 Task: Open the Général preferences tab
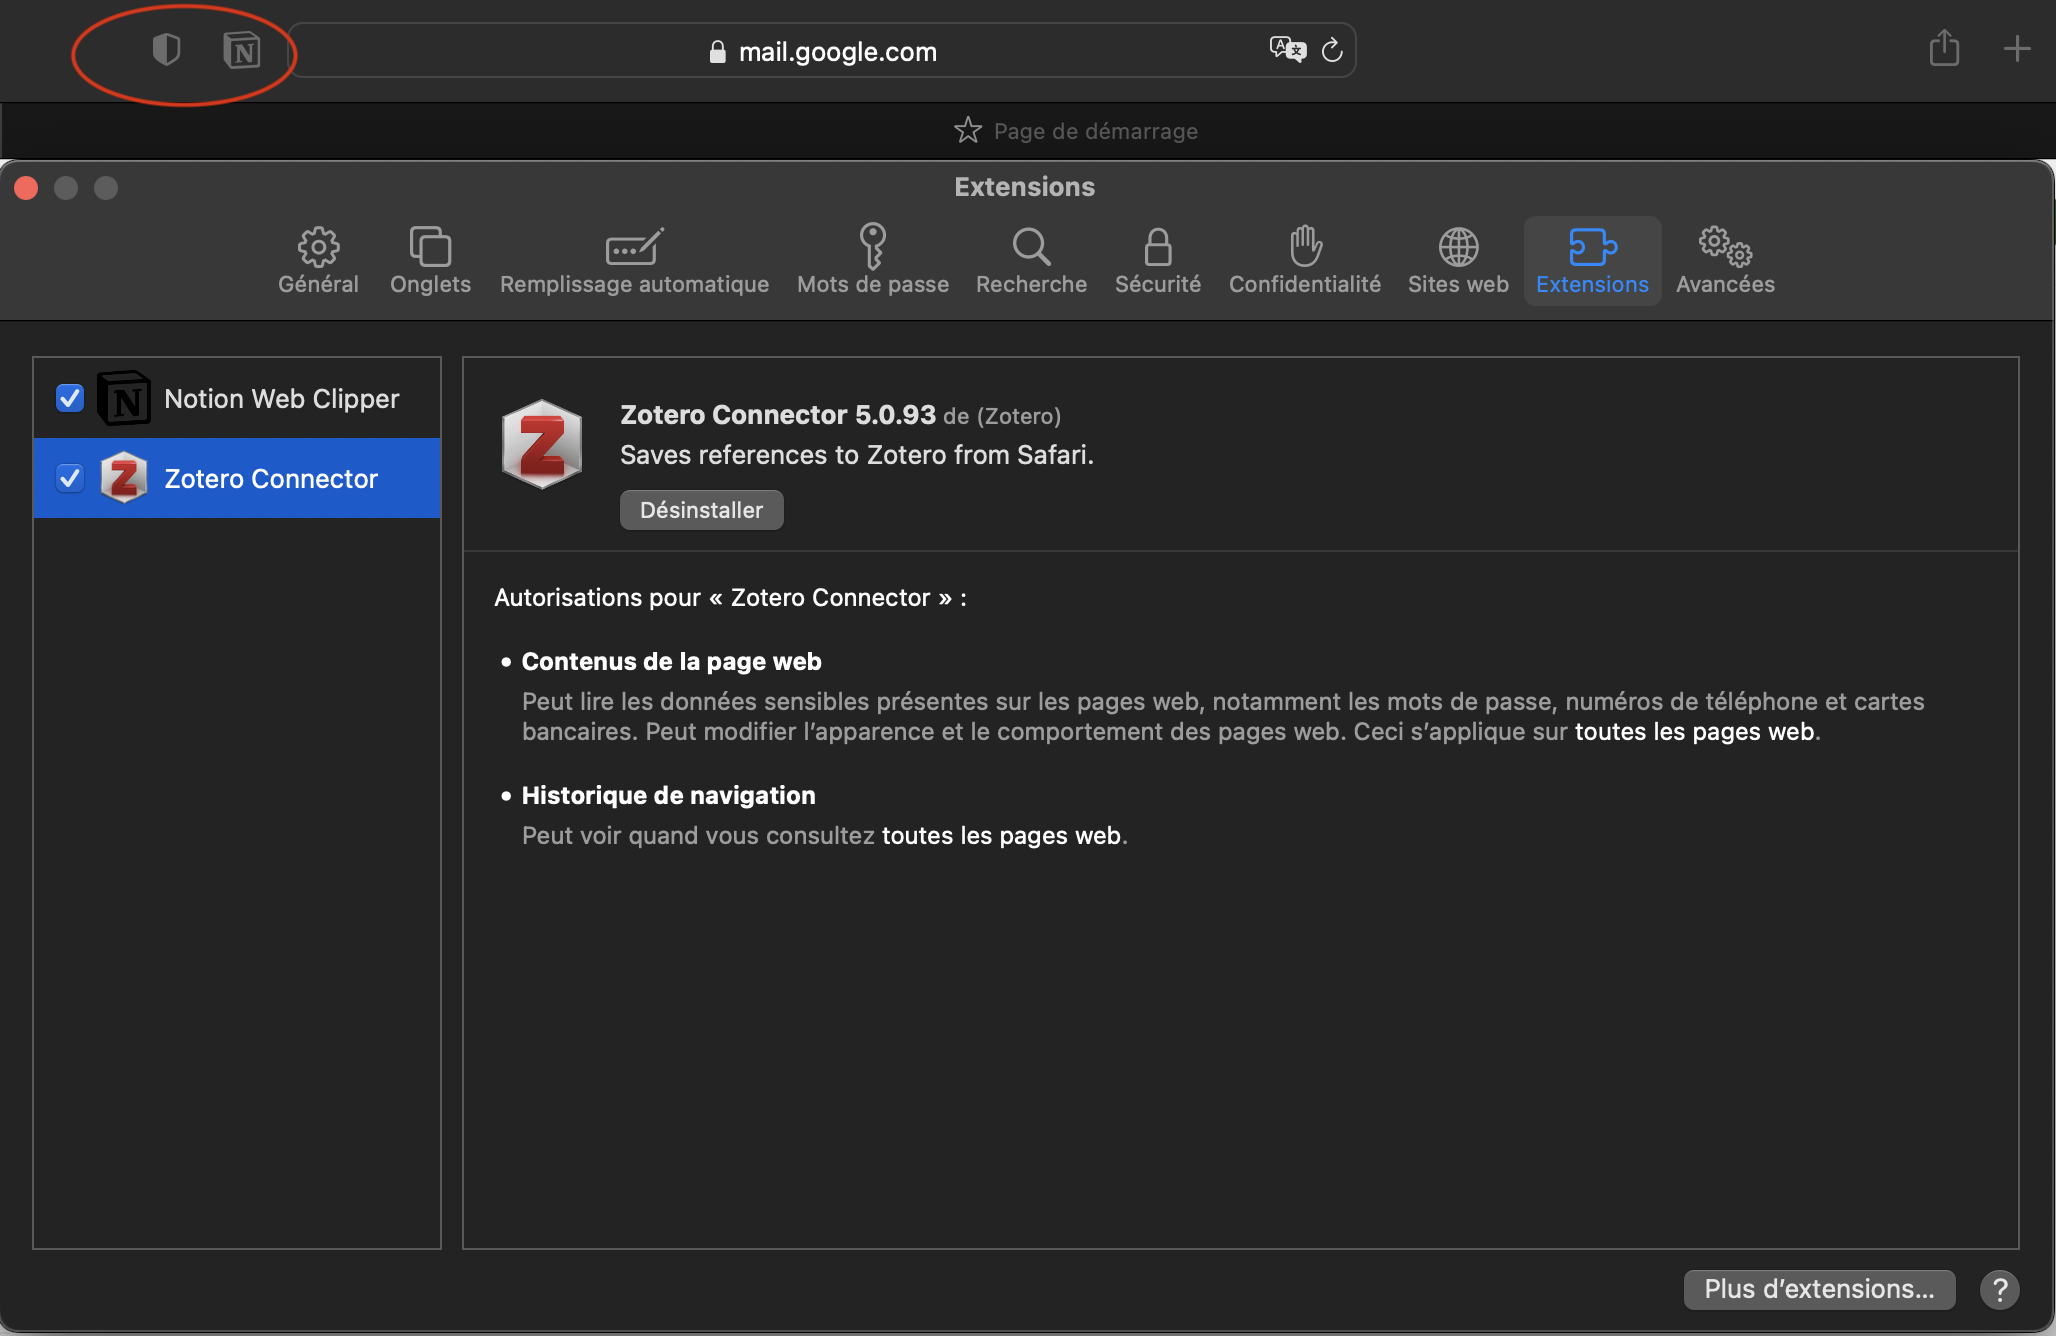tap(318, 260)
